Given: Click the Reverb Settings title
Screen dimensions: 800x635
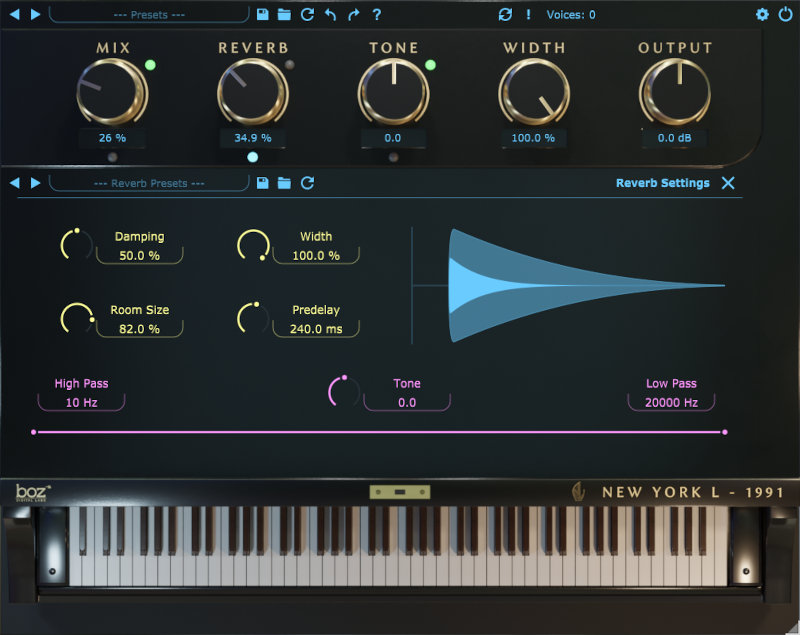Looking at the screenshot, I should (662, 183).
